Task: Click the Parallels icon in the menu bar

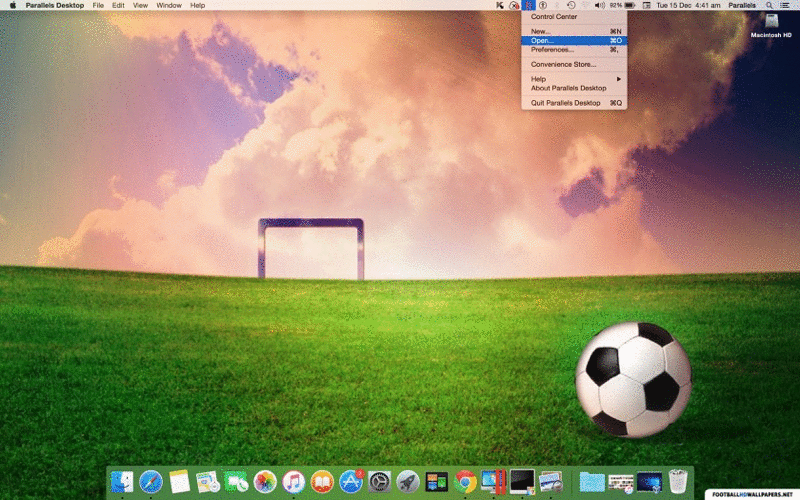Action: point(528,5)
